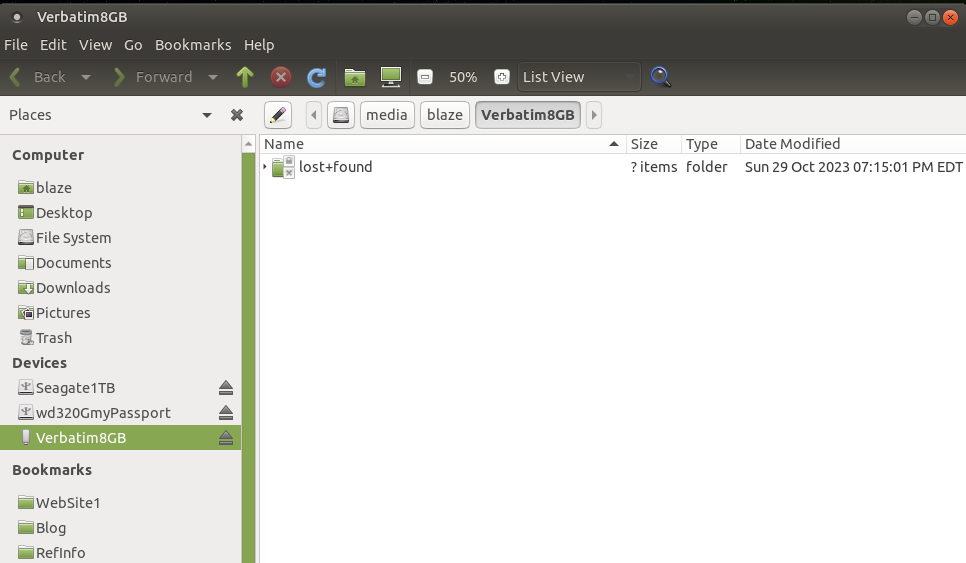
Task: Go to the blaze path segment
Action: pos(445,115)
